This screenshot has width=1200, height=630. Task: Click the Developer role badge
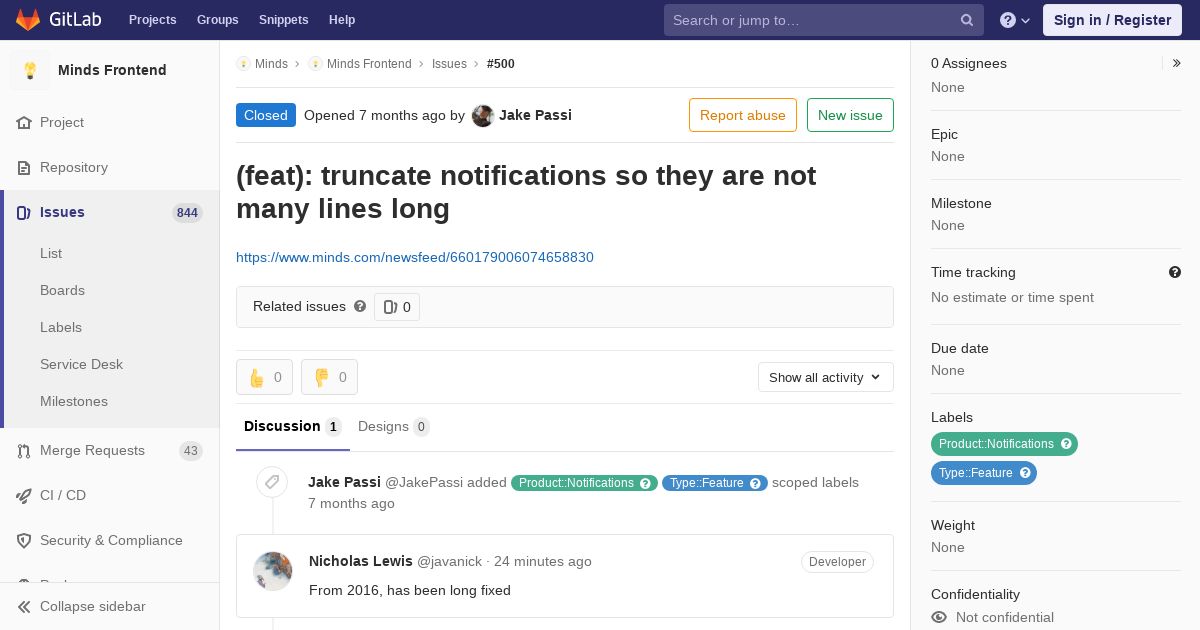[837, 562]
